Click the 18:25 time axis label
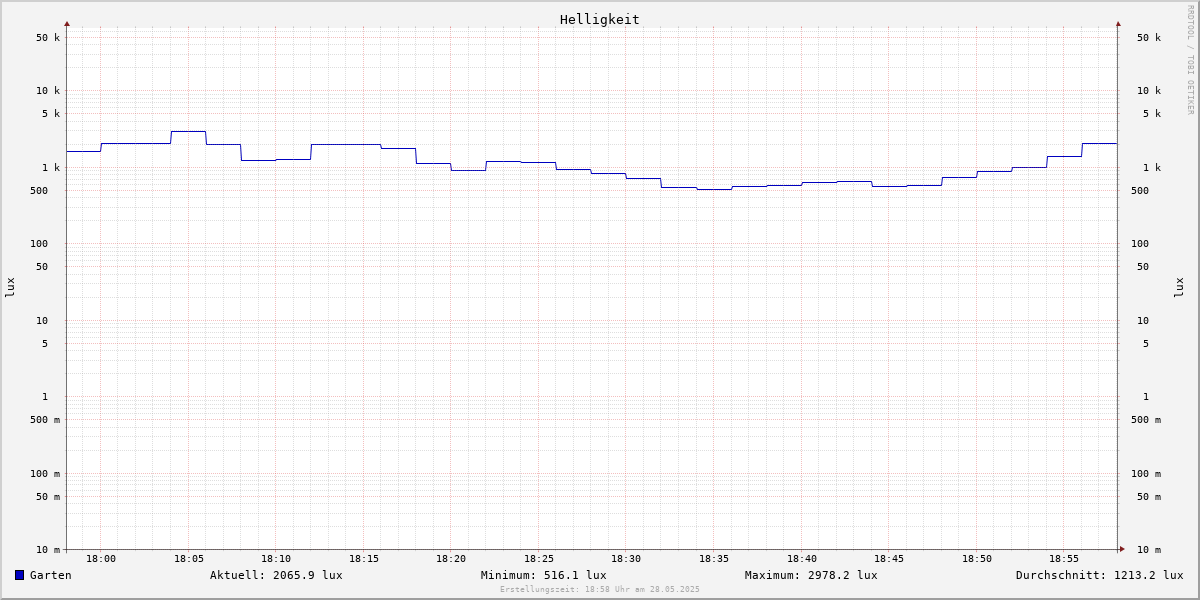 [539, 559]
